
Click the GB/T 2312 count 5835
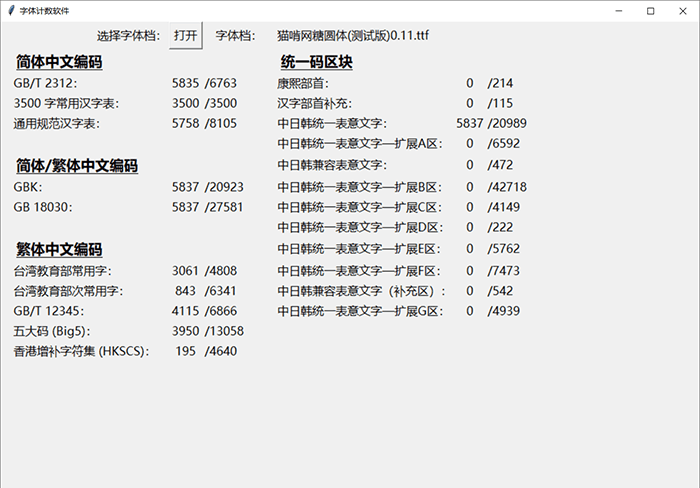click(185, 83)
